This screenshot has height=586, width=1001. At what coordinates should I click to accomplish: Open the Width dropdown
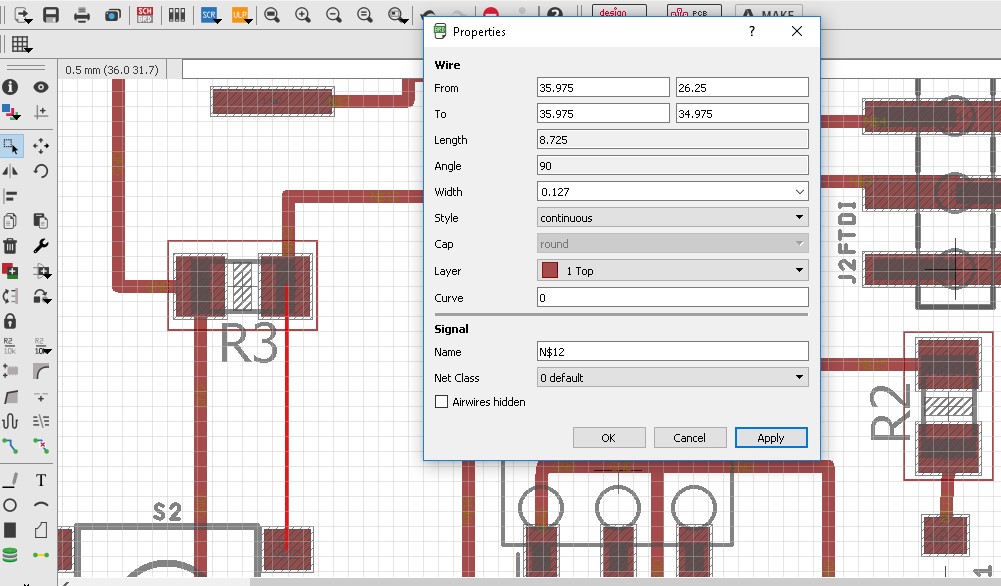799,192
